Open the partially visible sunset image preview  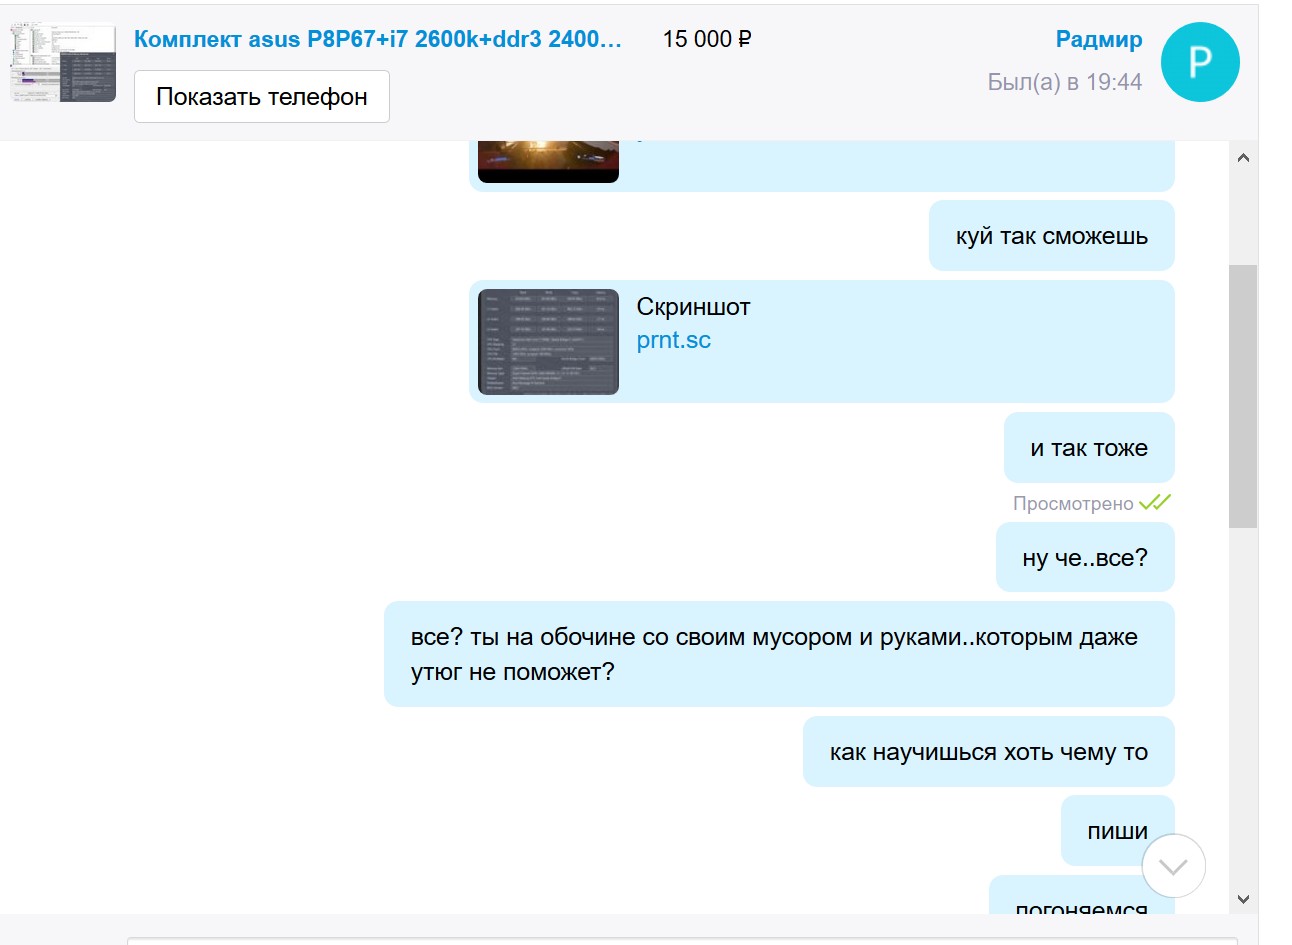click(548, 162)
